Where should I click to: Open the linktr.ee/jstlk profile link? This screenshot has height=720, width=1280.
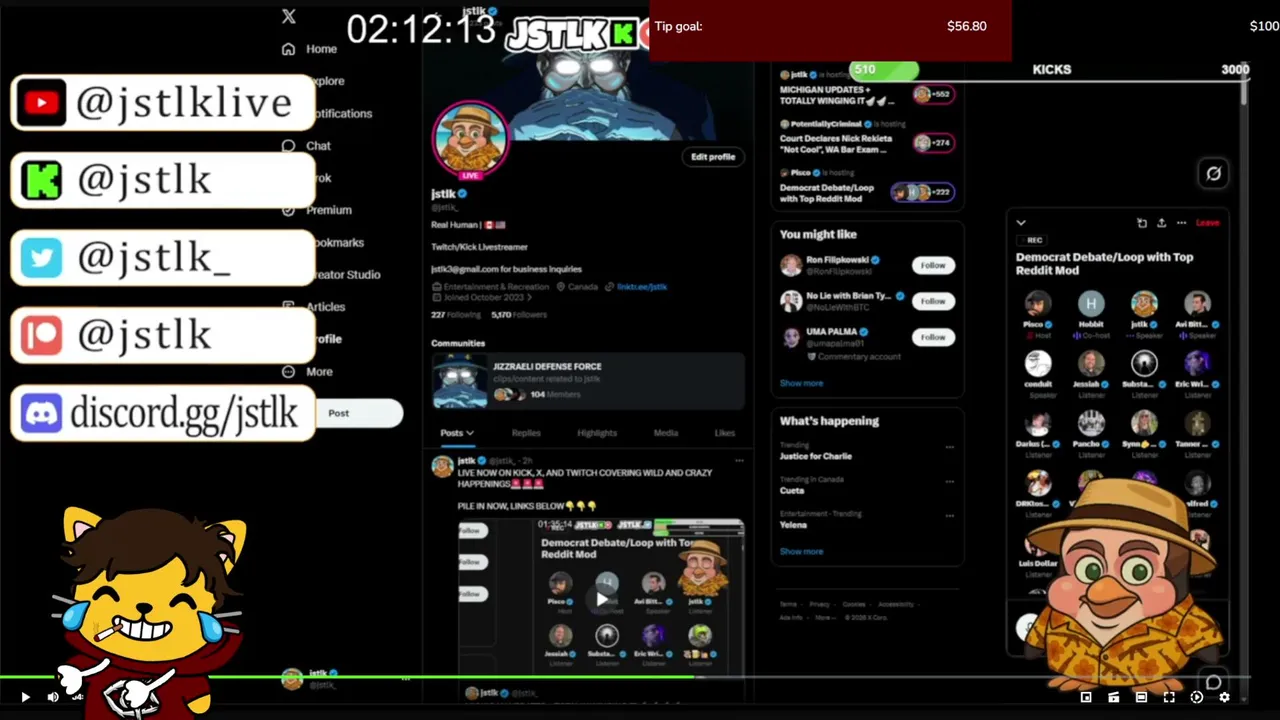click(x=642, y=287)
